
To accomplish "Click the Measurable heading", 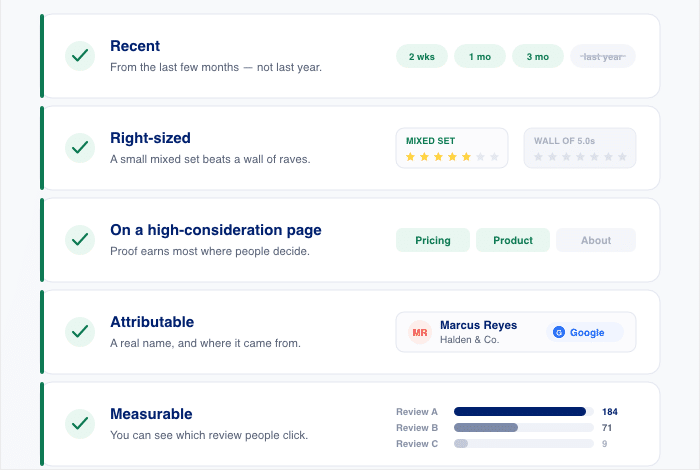I will [151, 414].
